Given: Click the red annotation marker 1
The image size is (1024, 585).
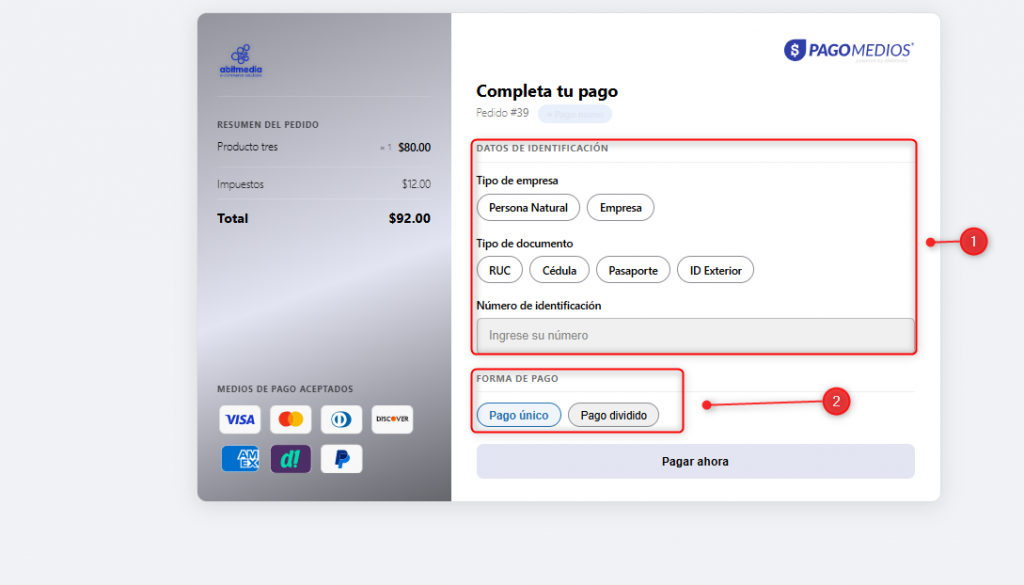Looking at the screenshot, I should (973, 241).
